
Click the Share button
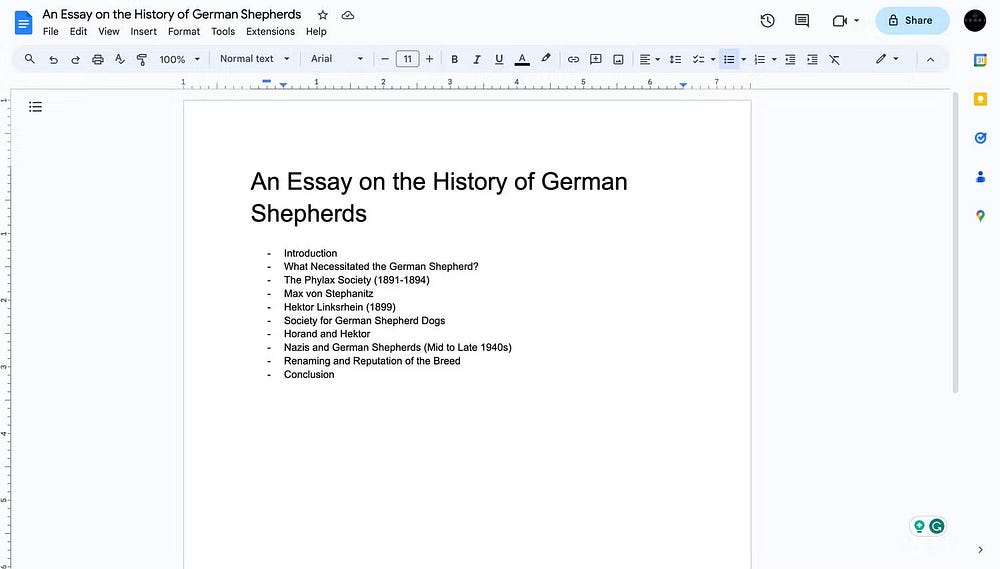click(911, 20)
